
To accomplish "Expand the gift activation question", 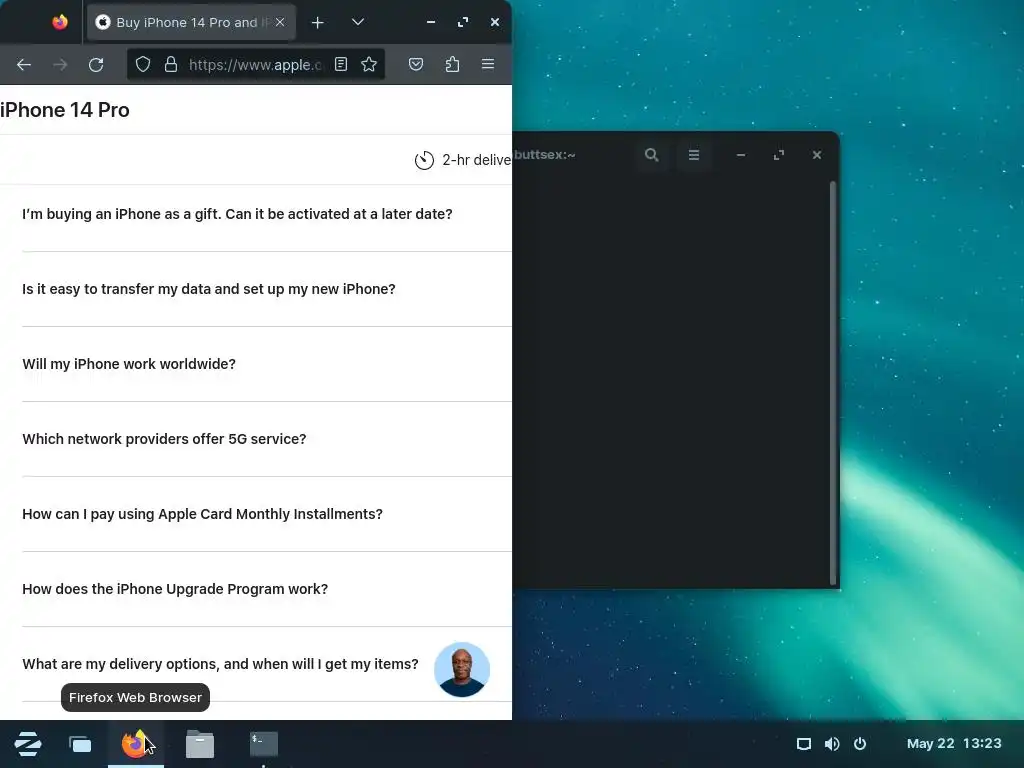I will (x=267, y=214).
